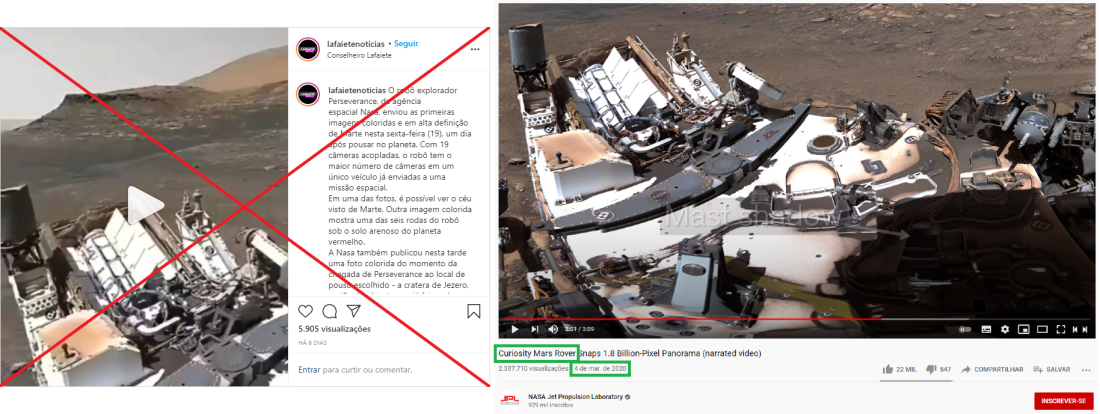Mute the YouTube video volume

click(x=553, y=329)
